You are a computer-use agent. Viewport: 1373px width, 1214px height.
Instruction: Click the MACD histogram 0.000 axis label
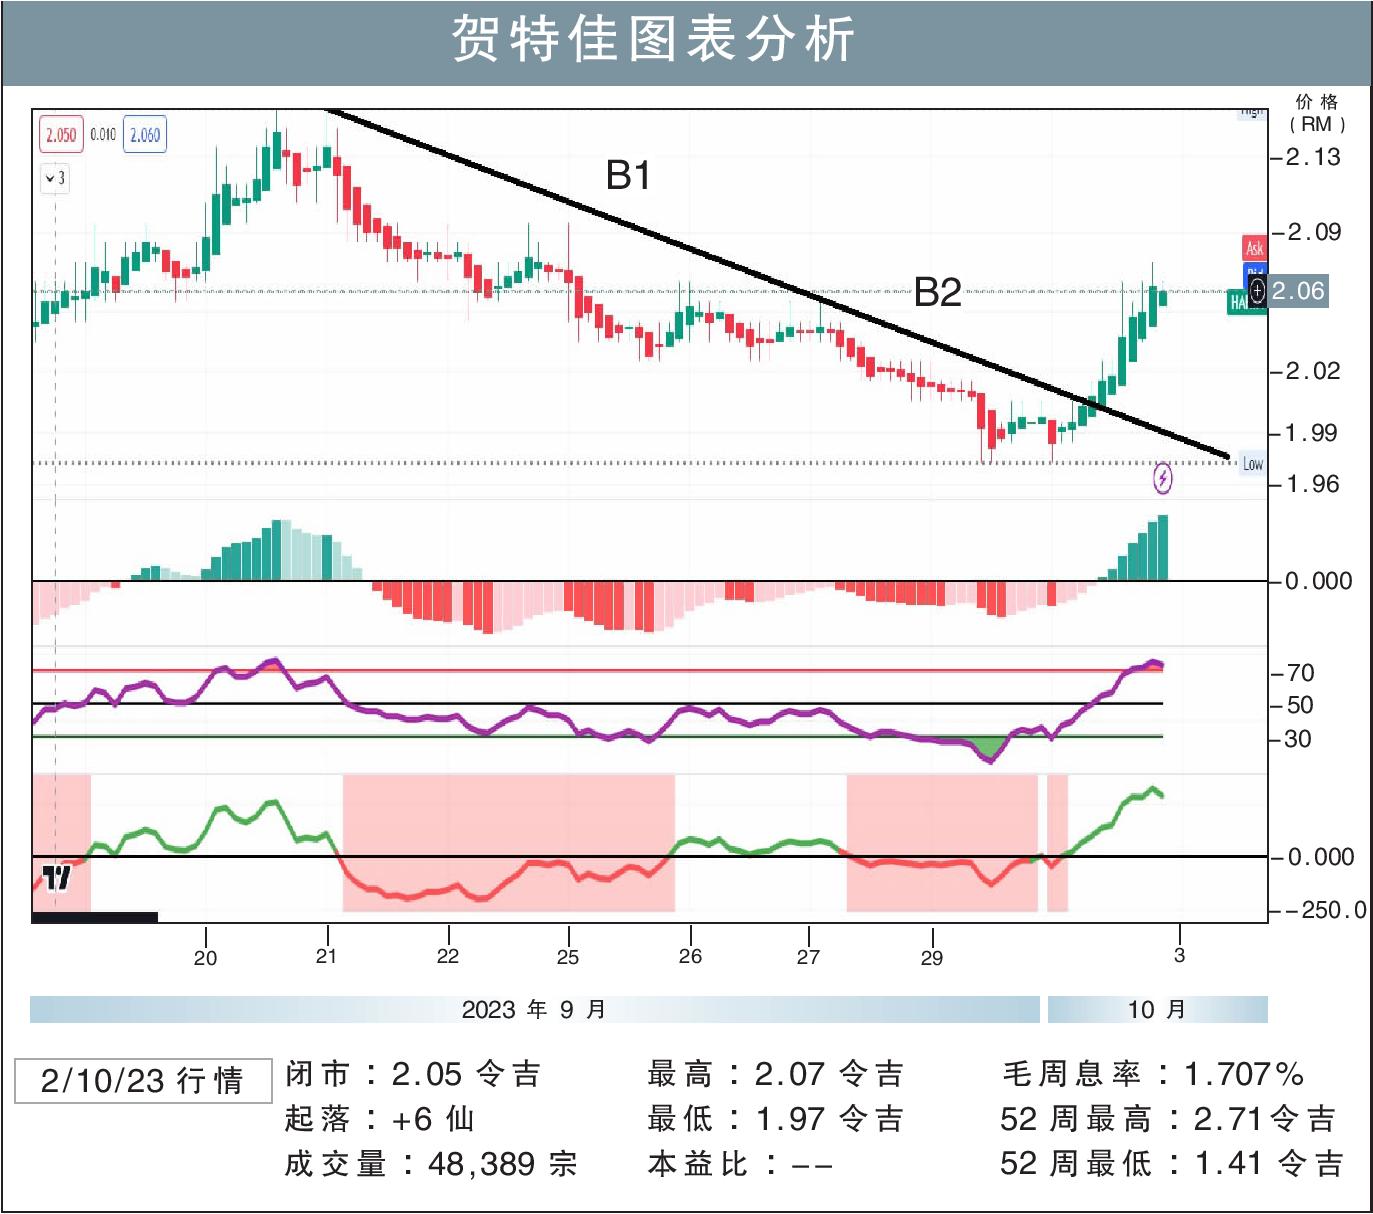point(1319,581)
